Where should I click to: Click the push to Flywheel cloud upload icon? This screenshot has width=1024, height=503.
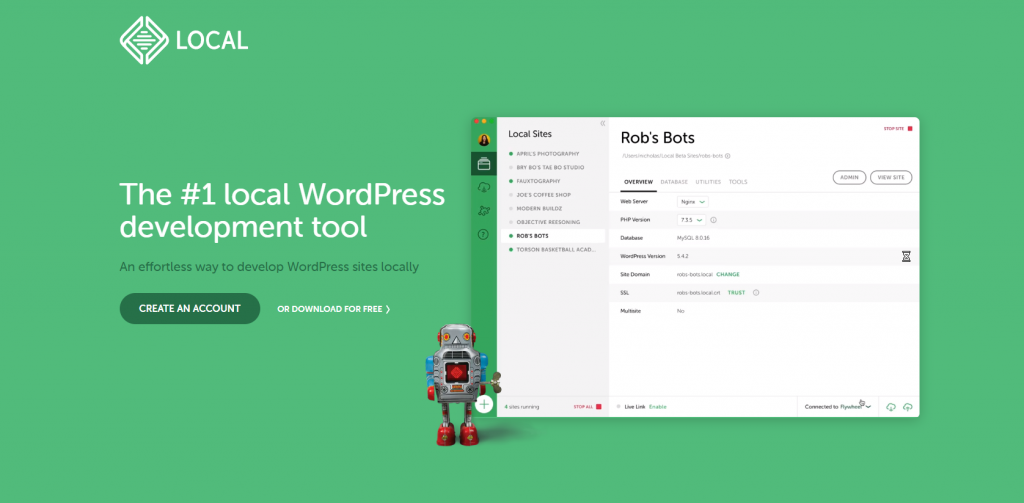pos(907,407)
